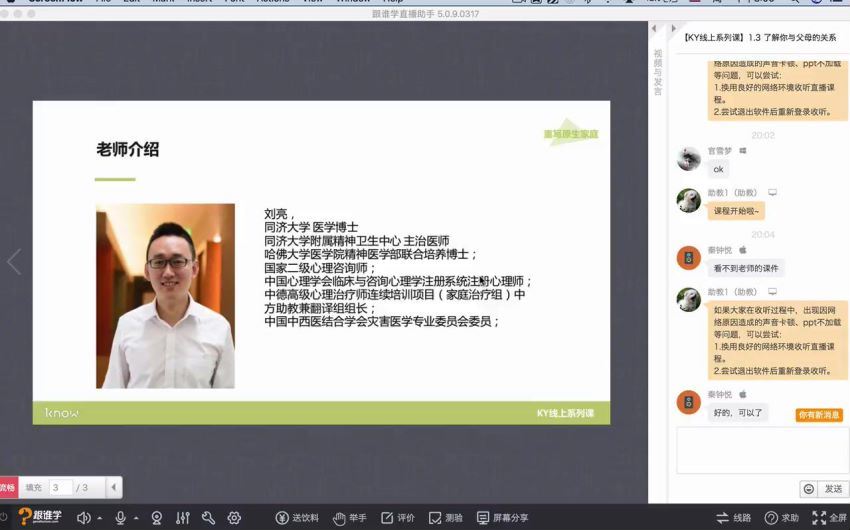
Task: Click teacher photo on the slide
Action: (x=165, y=296)
